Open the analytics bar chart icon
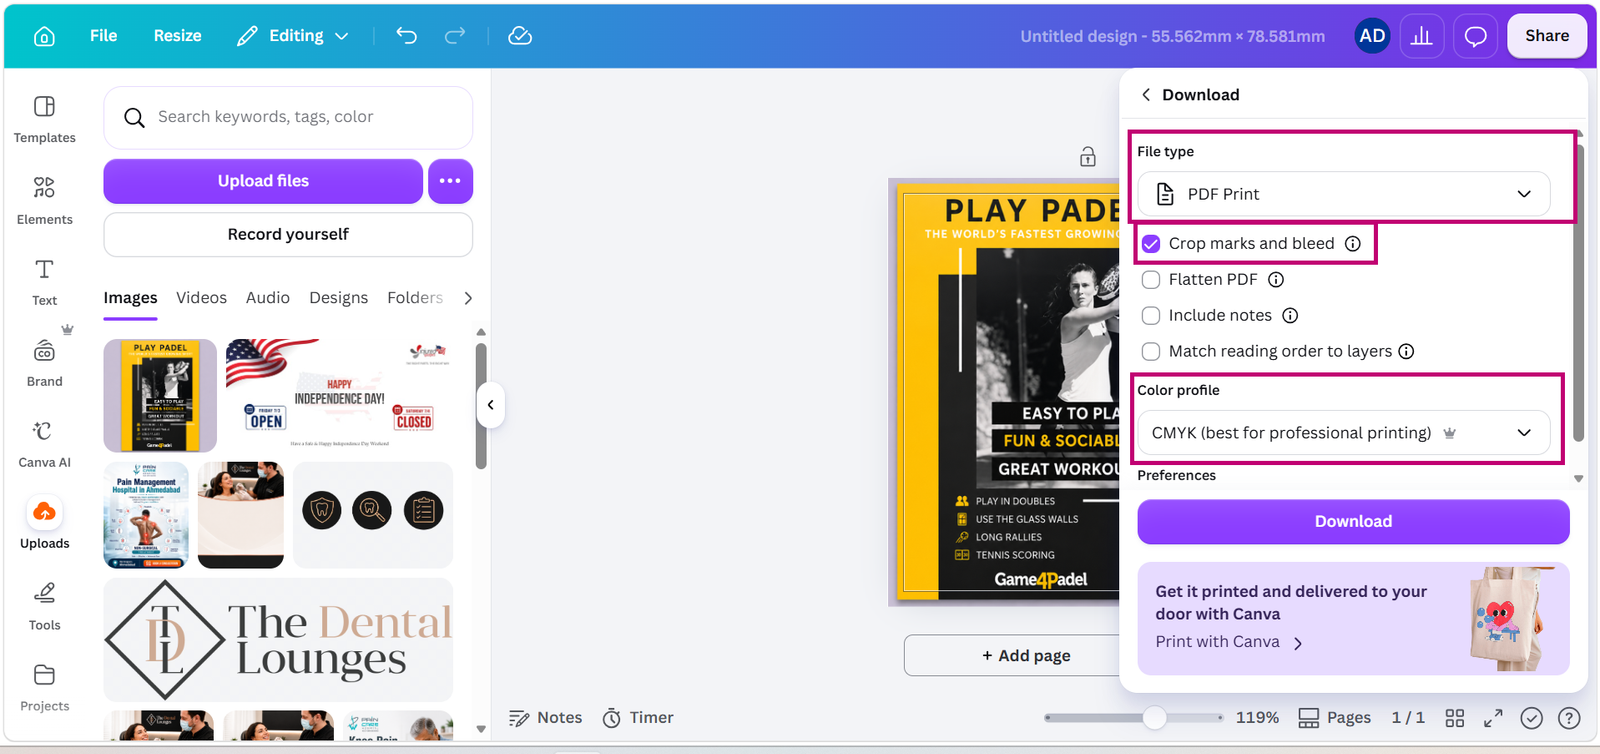 pos(1421,36)
